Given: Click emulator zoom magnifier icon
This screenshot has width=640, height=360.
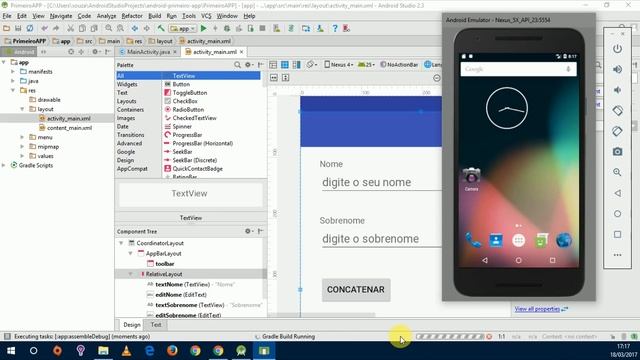Looking at the screenshot, I should click(617, 172).
